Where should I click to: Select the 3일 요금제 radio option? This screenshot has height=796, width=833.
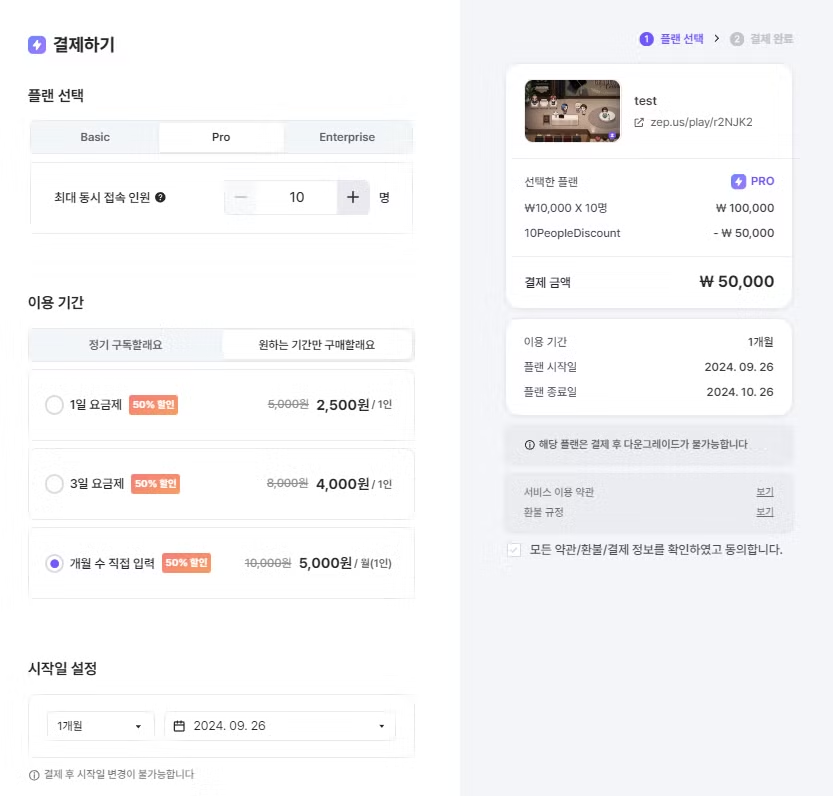point(55,483)
